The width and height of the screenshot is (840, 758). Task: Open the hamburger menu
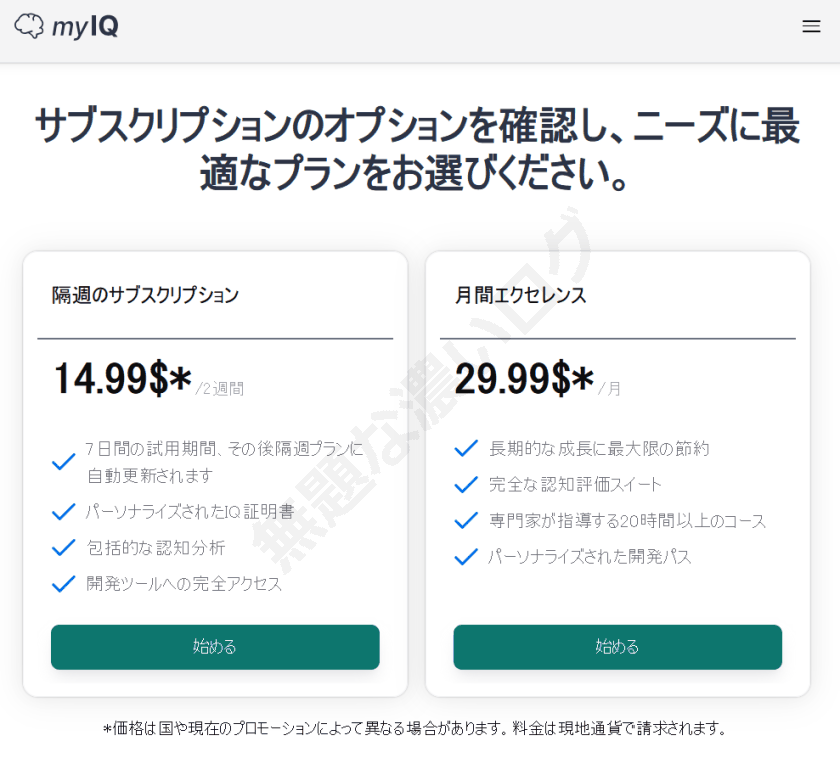811,27
